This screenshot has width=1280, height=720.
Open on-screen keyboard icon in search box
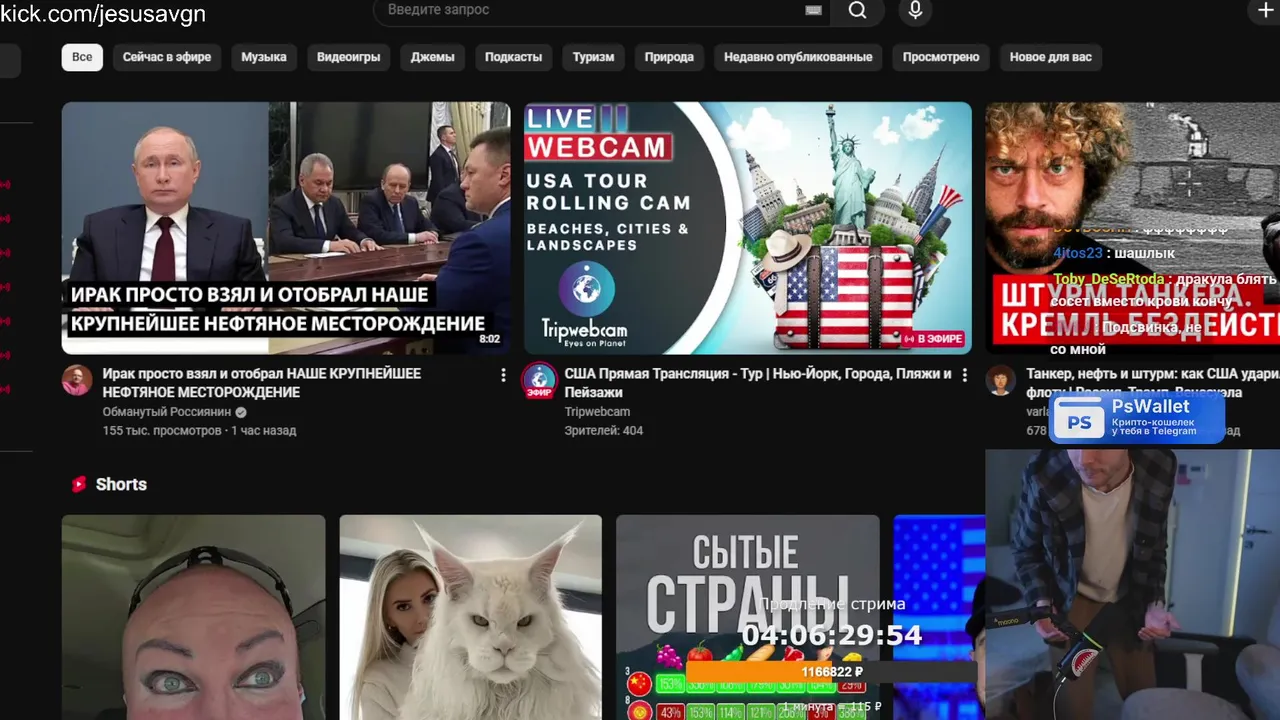click(813, 10)
